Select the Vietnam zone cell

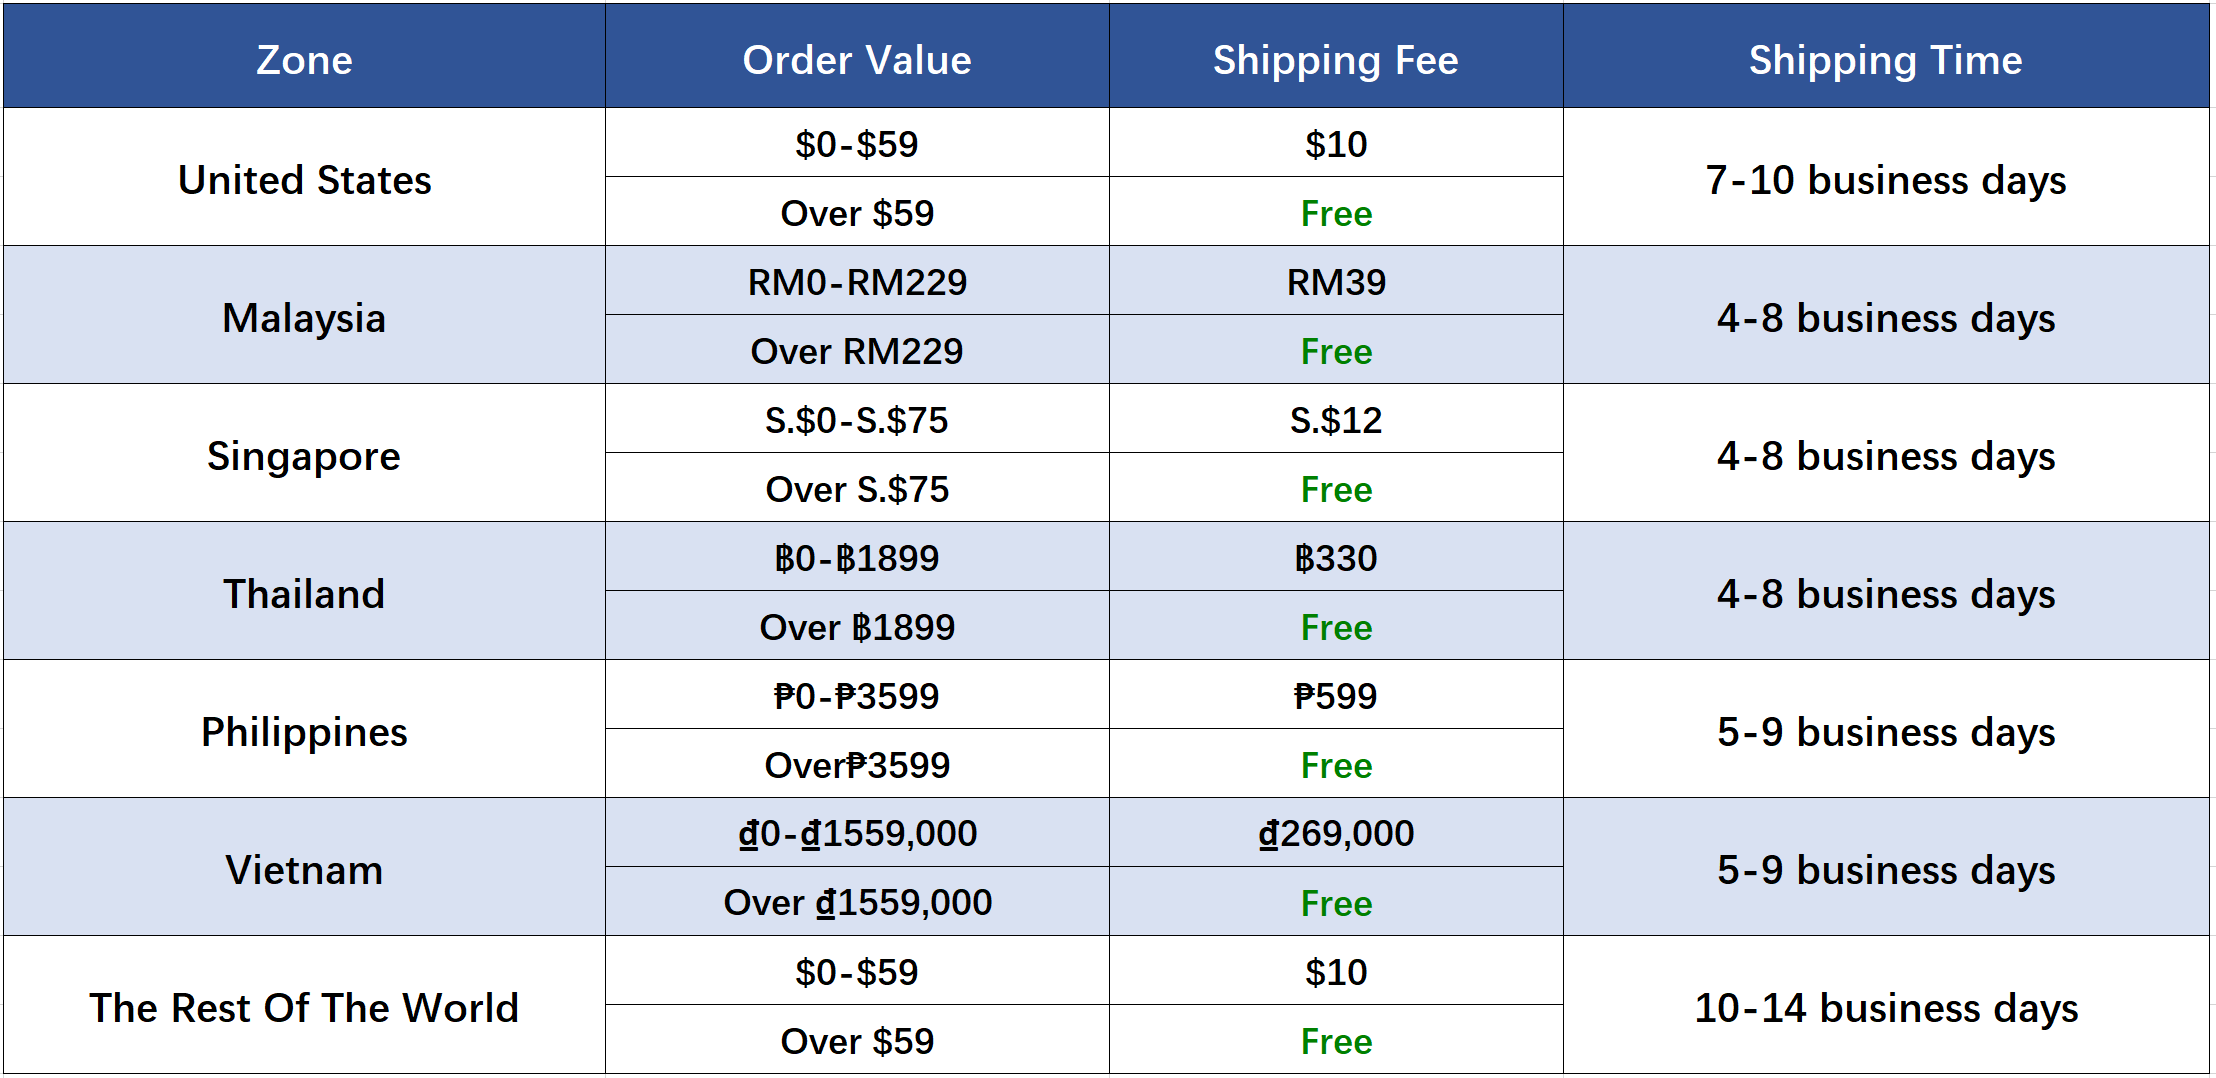point(304,870)
